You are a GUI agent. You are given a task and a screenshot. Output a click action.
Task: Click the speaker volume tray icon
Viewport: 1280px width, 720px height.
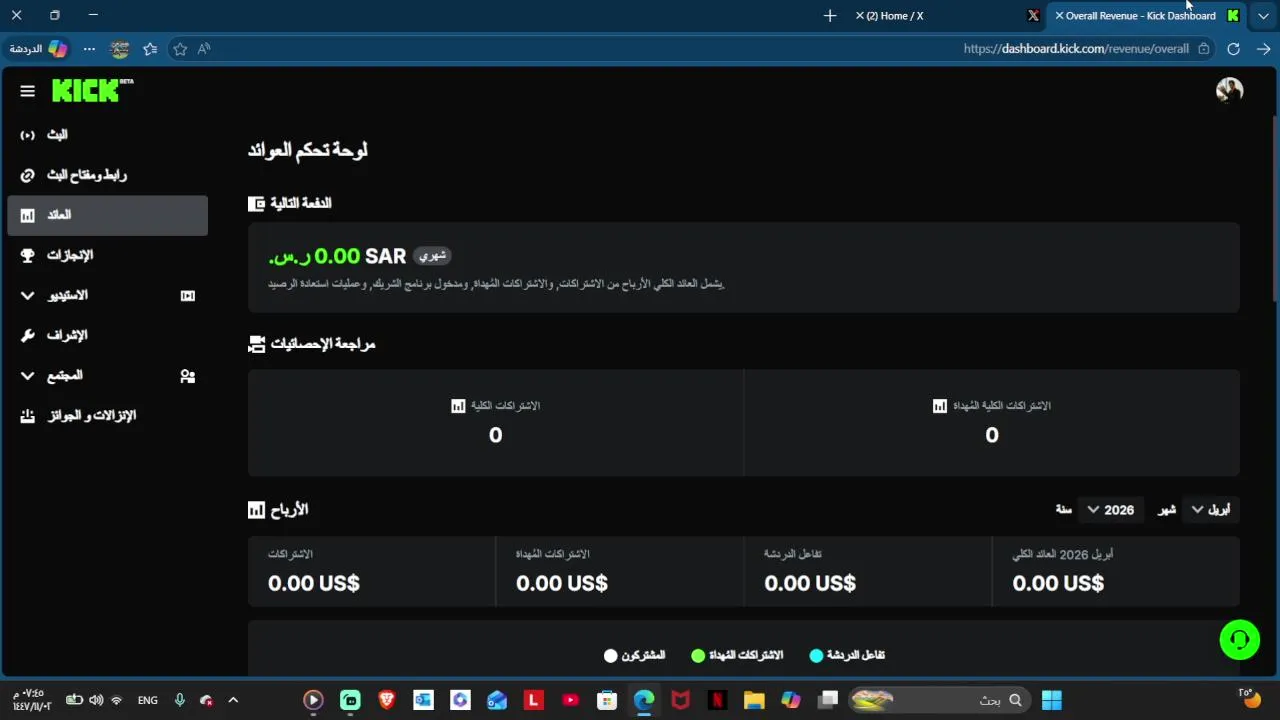[96, 700]
